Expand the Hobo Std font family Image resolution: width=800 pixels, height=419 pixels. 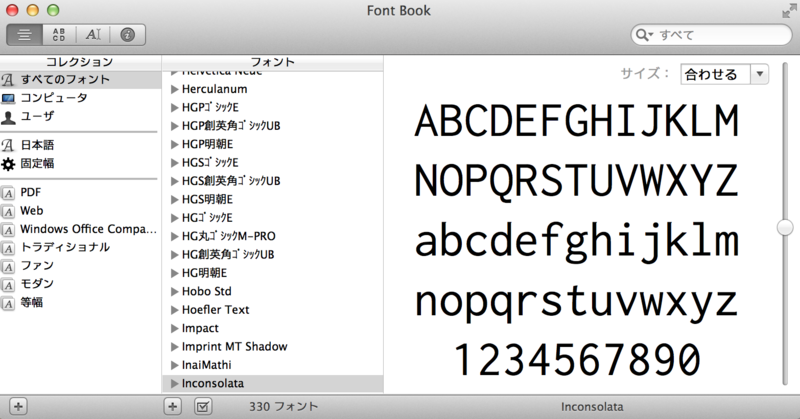click(174, 292)
